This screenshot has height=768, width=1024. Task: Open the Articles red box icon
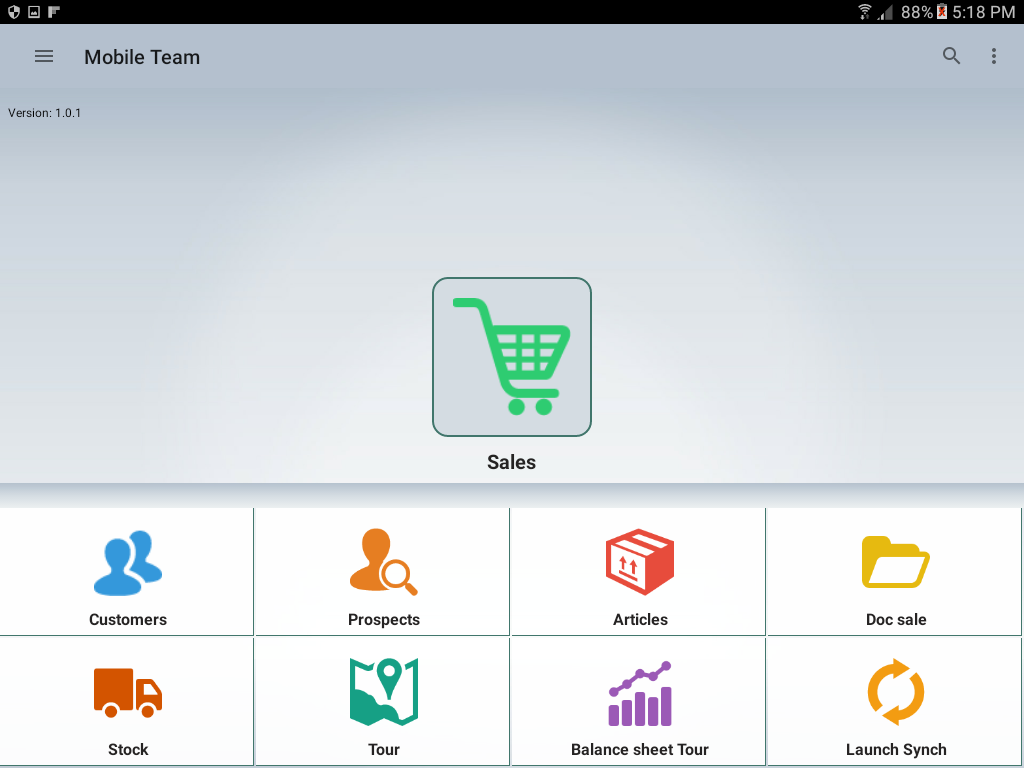[639, 562]
